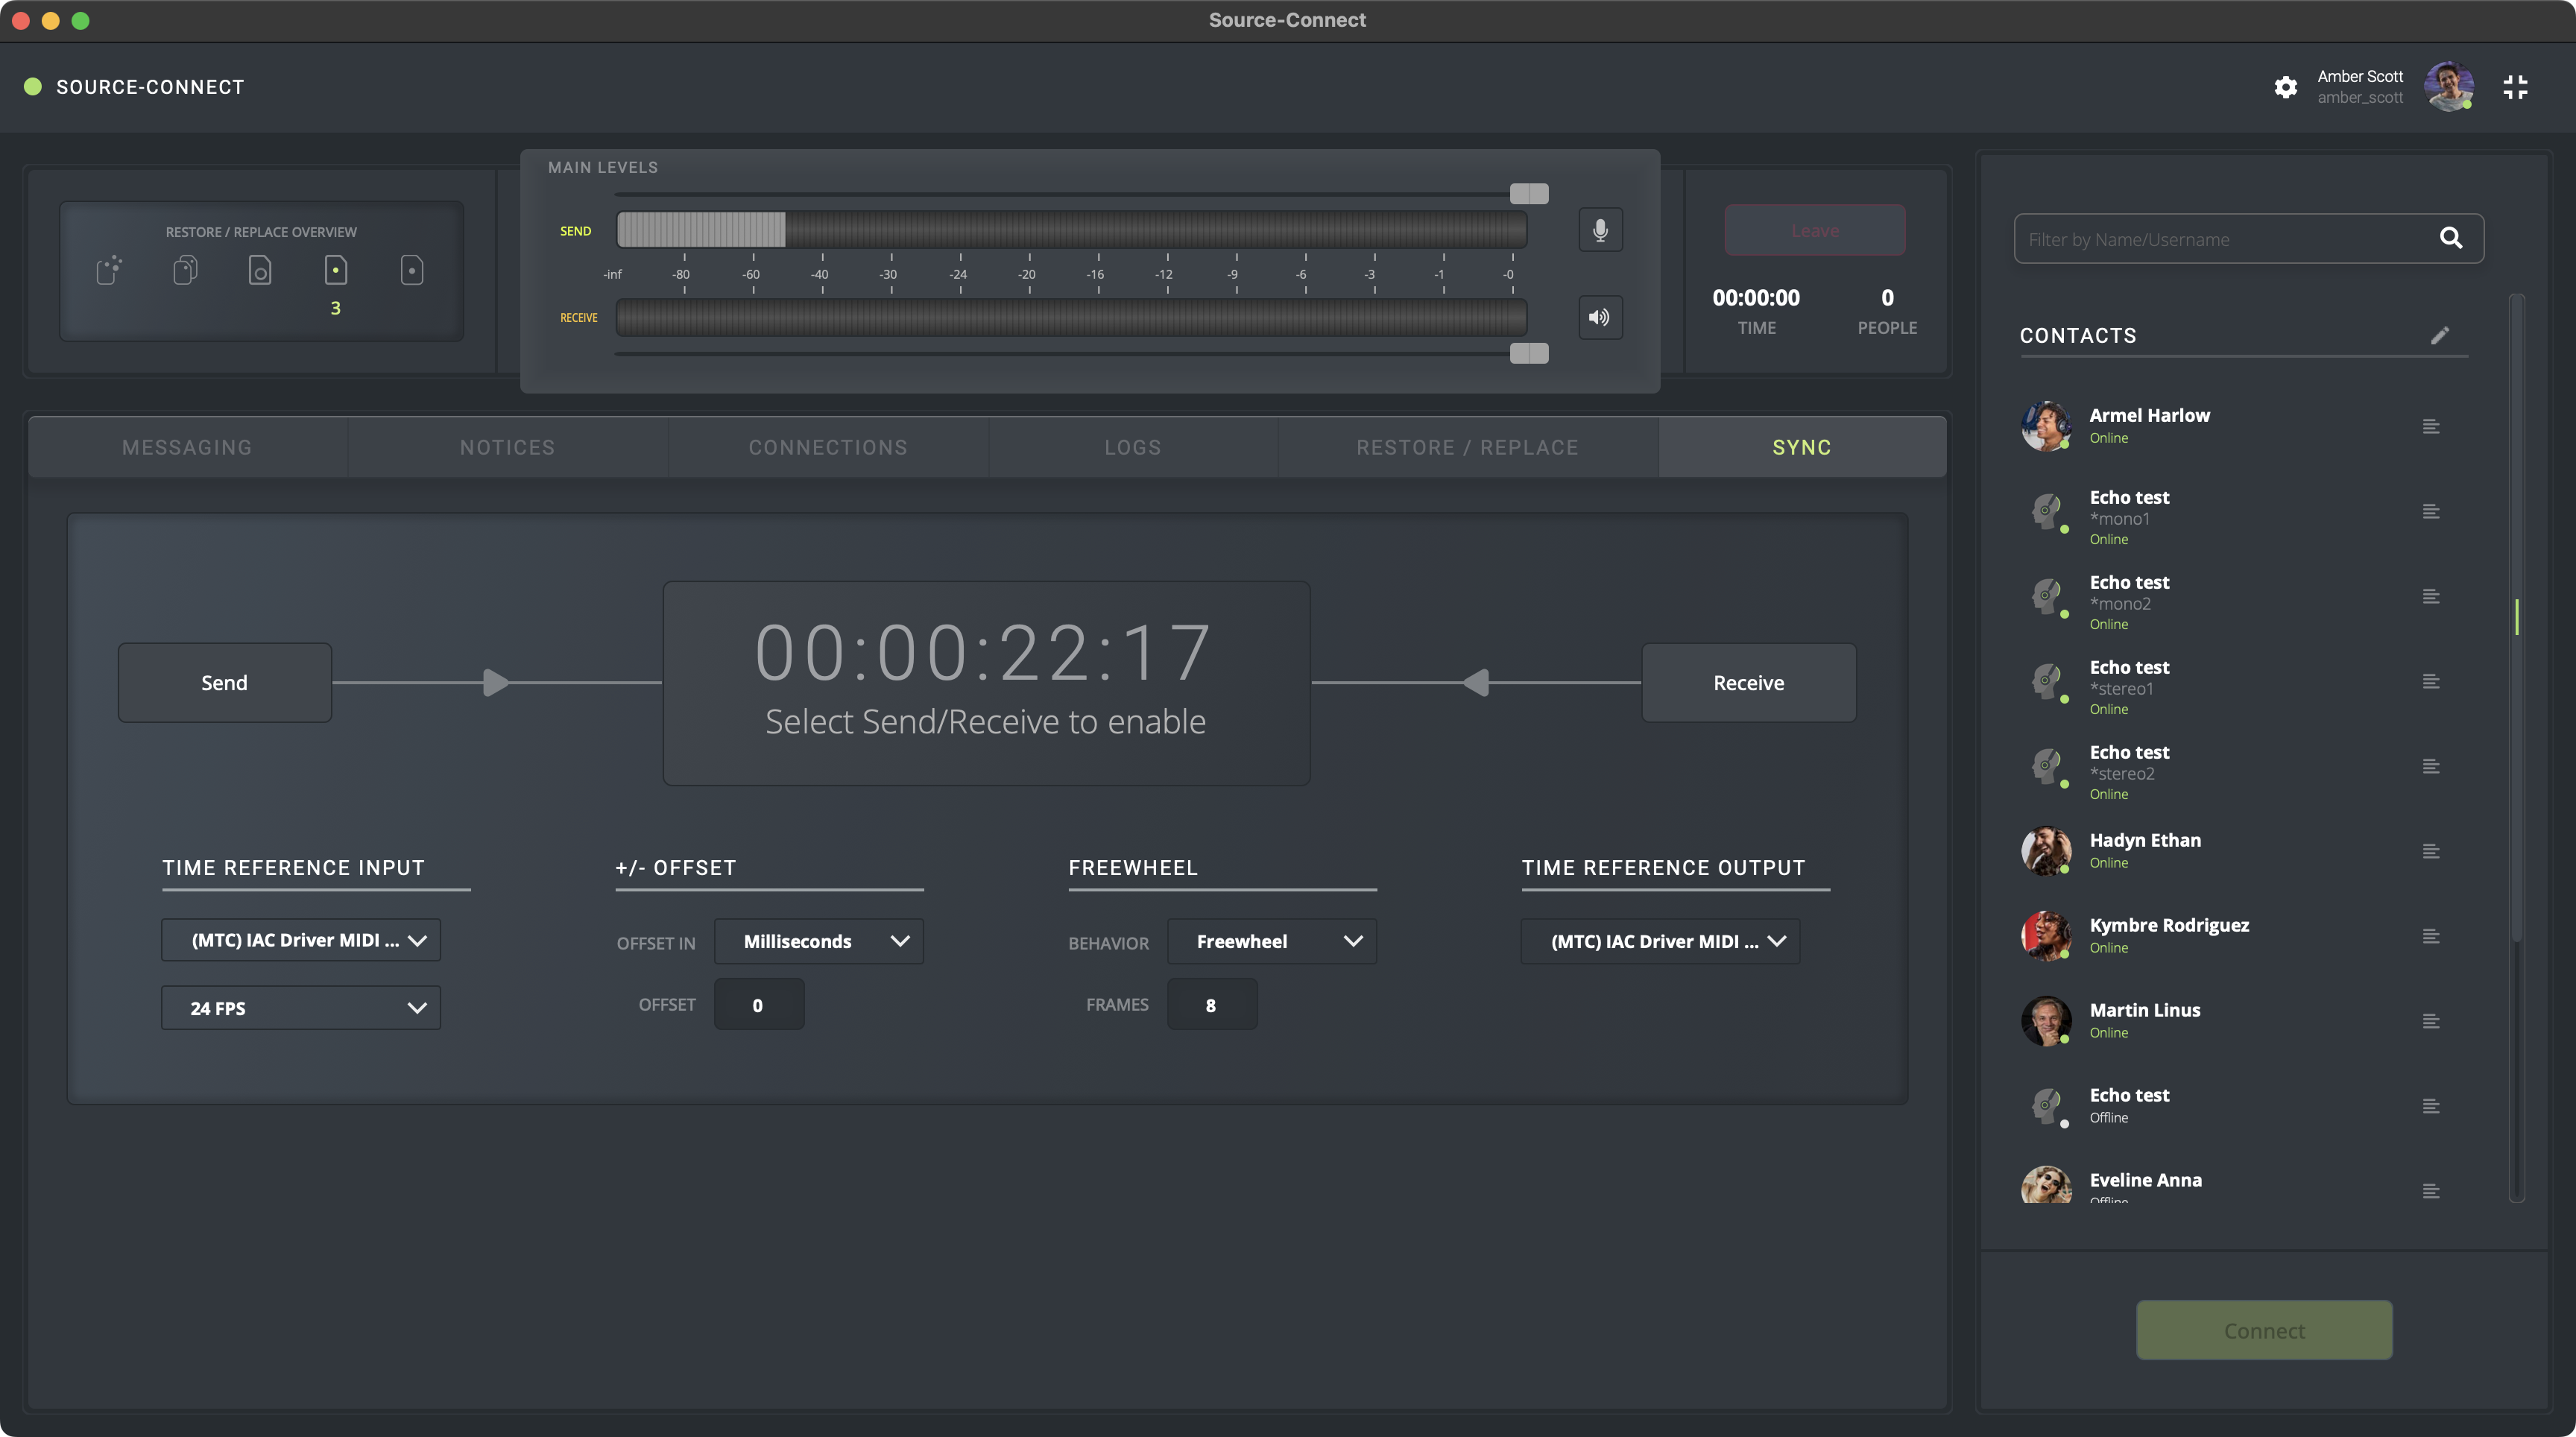
Task: Expand the Freewheel behavior dropdown
Action: click(1271, 941)
